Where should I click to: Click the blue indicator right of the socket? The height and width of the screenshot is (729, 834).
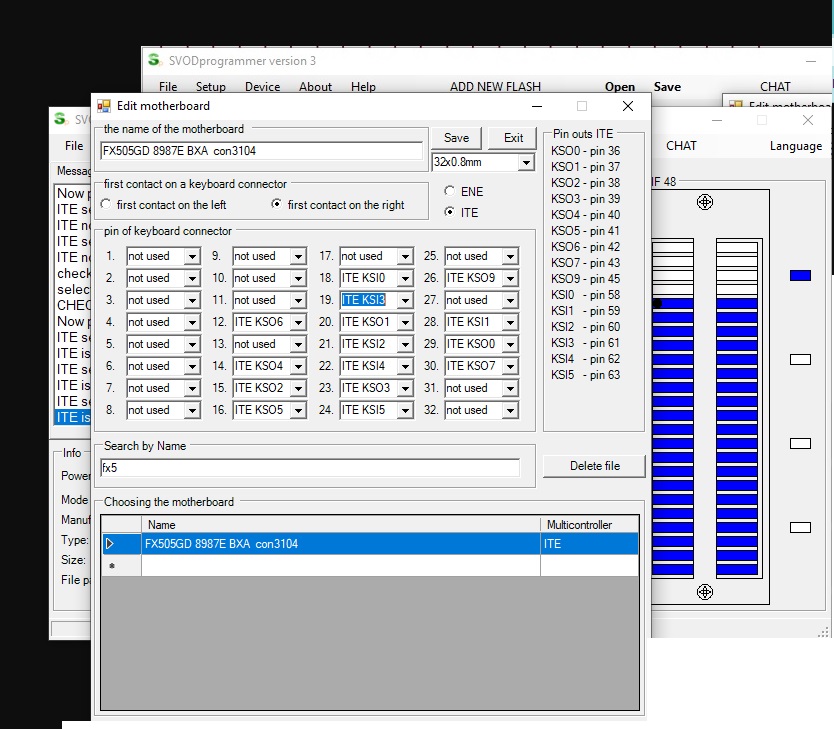click(799, 275)
